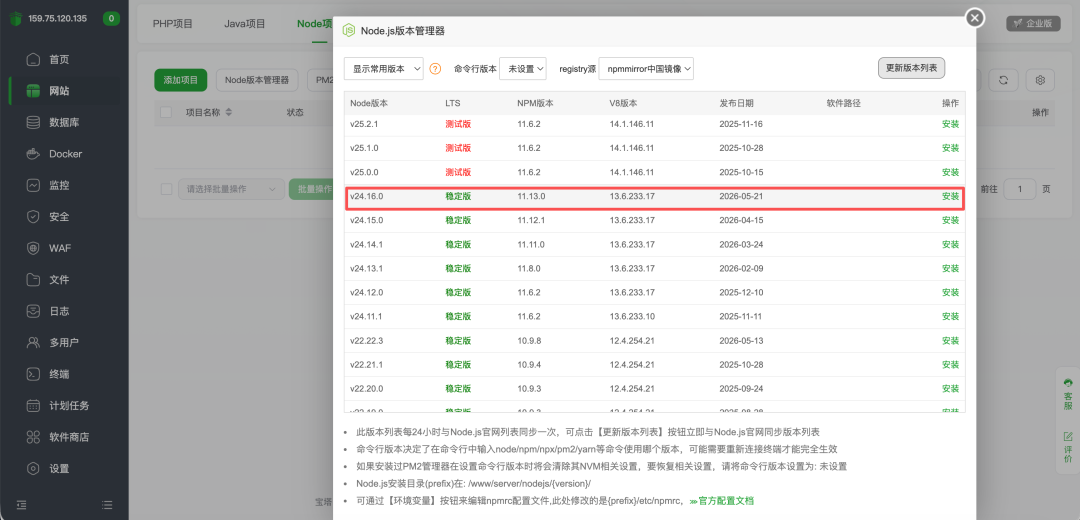This screenshot has height=520, width=1080.
Task: Open the WAF sidebar icon
Action: (x=33, y=248)
